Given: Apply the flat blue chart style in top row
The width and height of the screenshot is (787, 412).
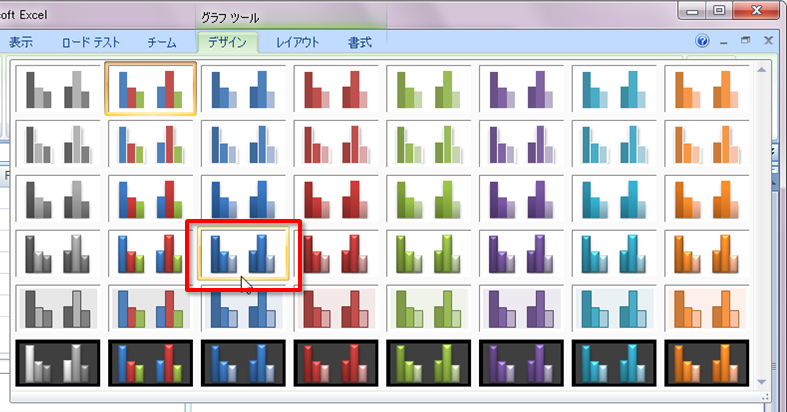Looking at the screenshot, I should click(x=243, y=89).
